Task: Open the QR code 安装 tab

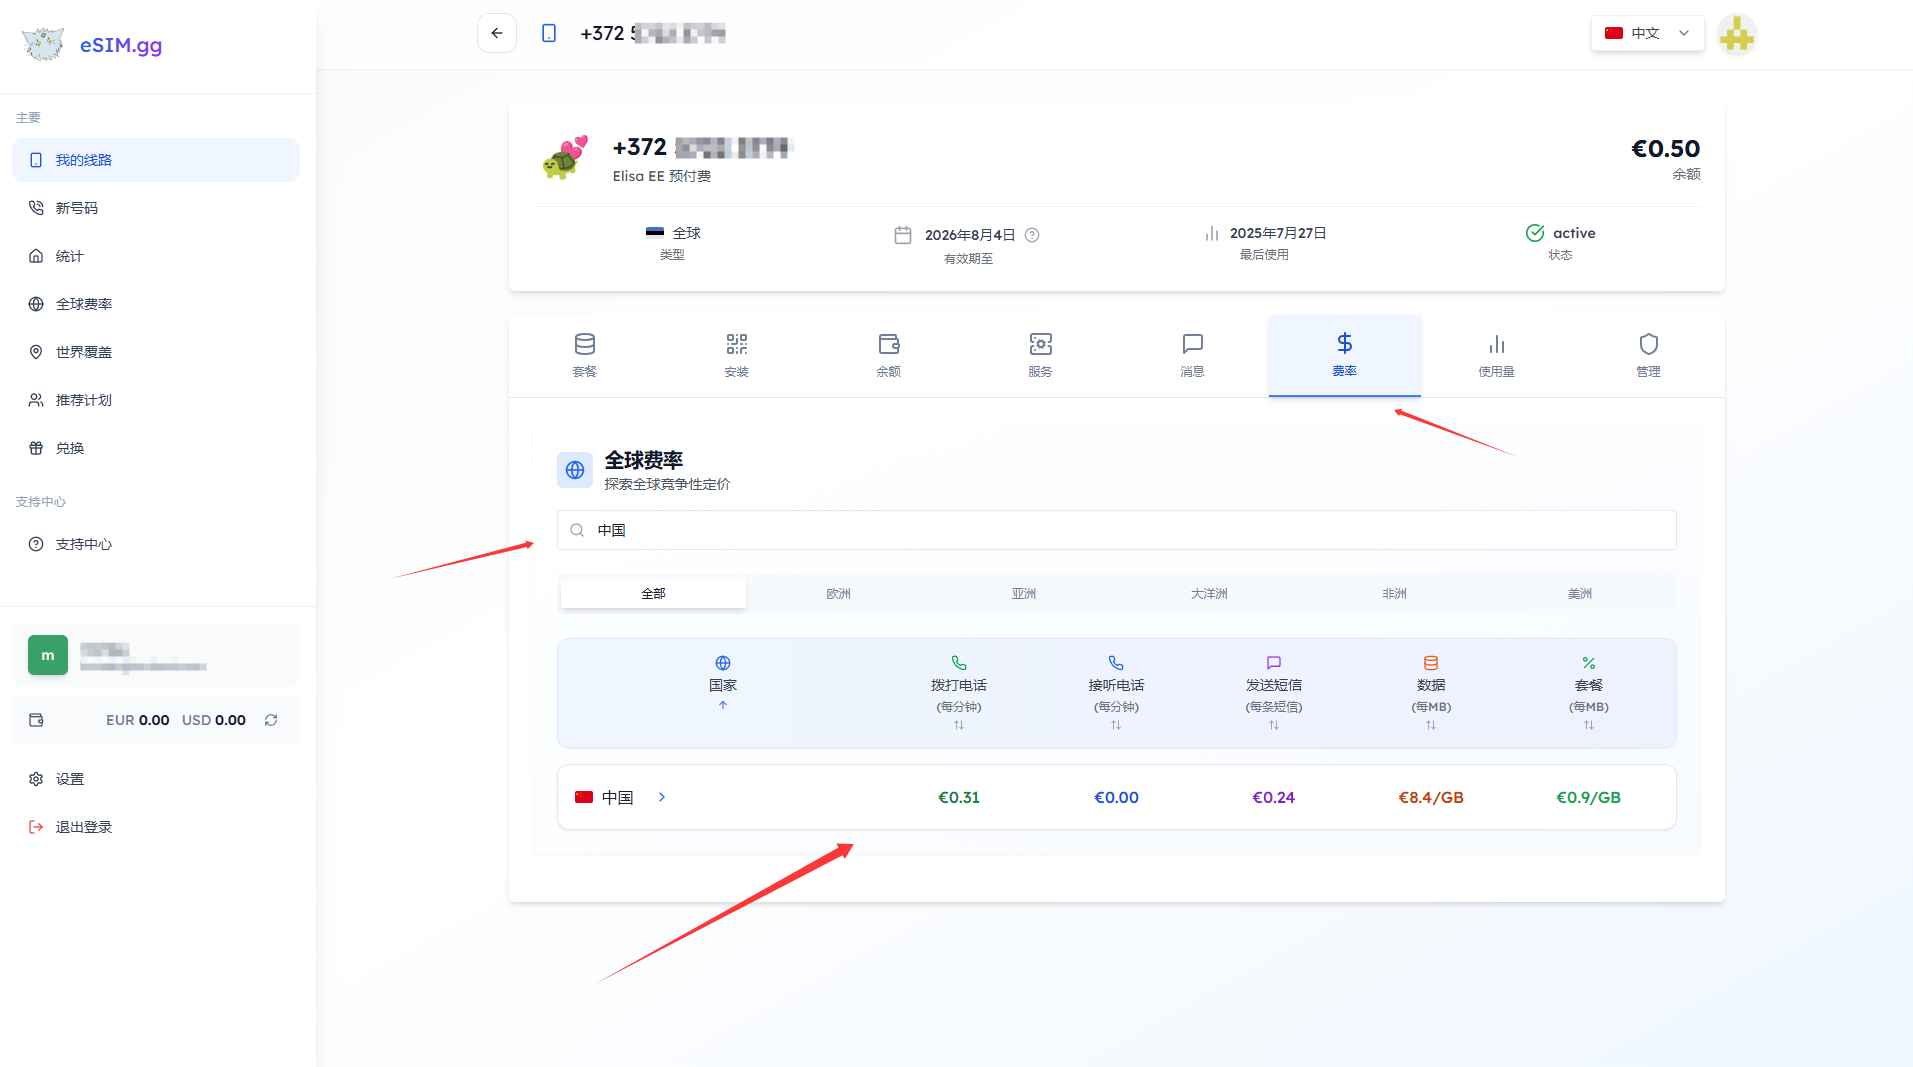Action: click(736, 355)
